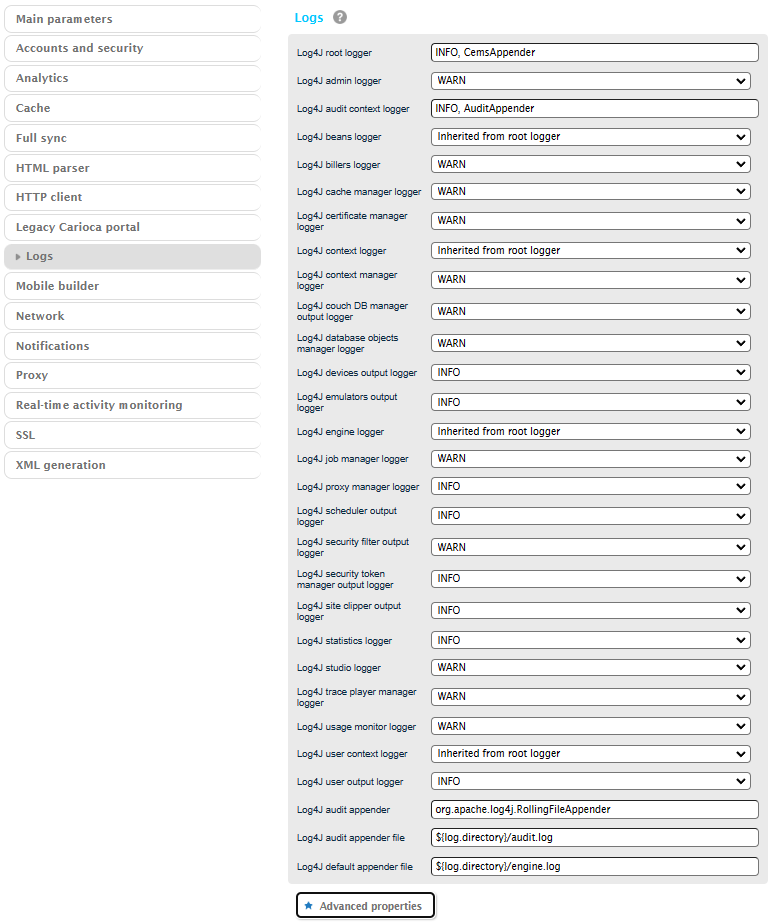Go to Accounts and security settings
The width and height of the screenshot is (778, 922).
point(131,48)
